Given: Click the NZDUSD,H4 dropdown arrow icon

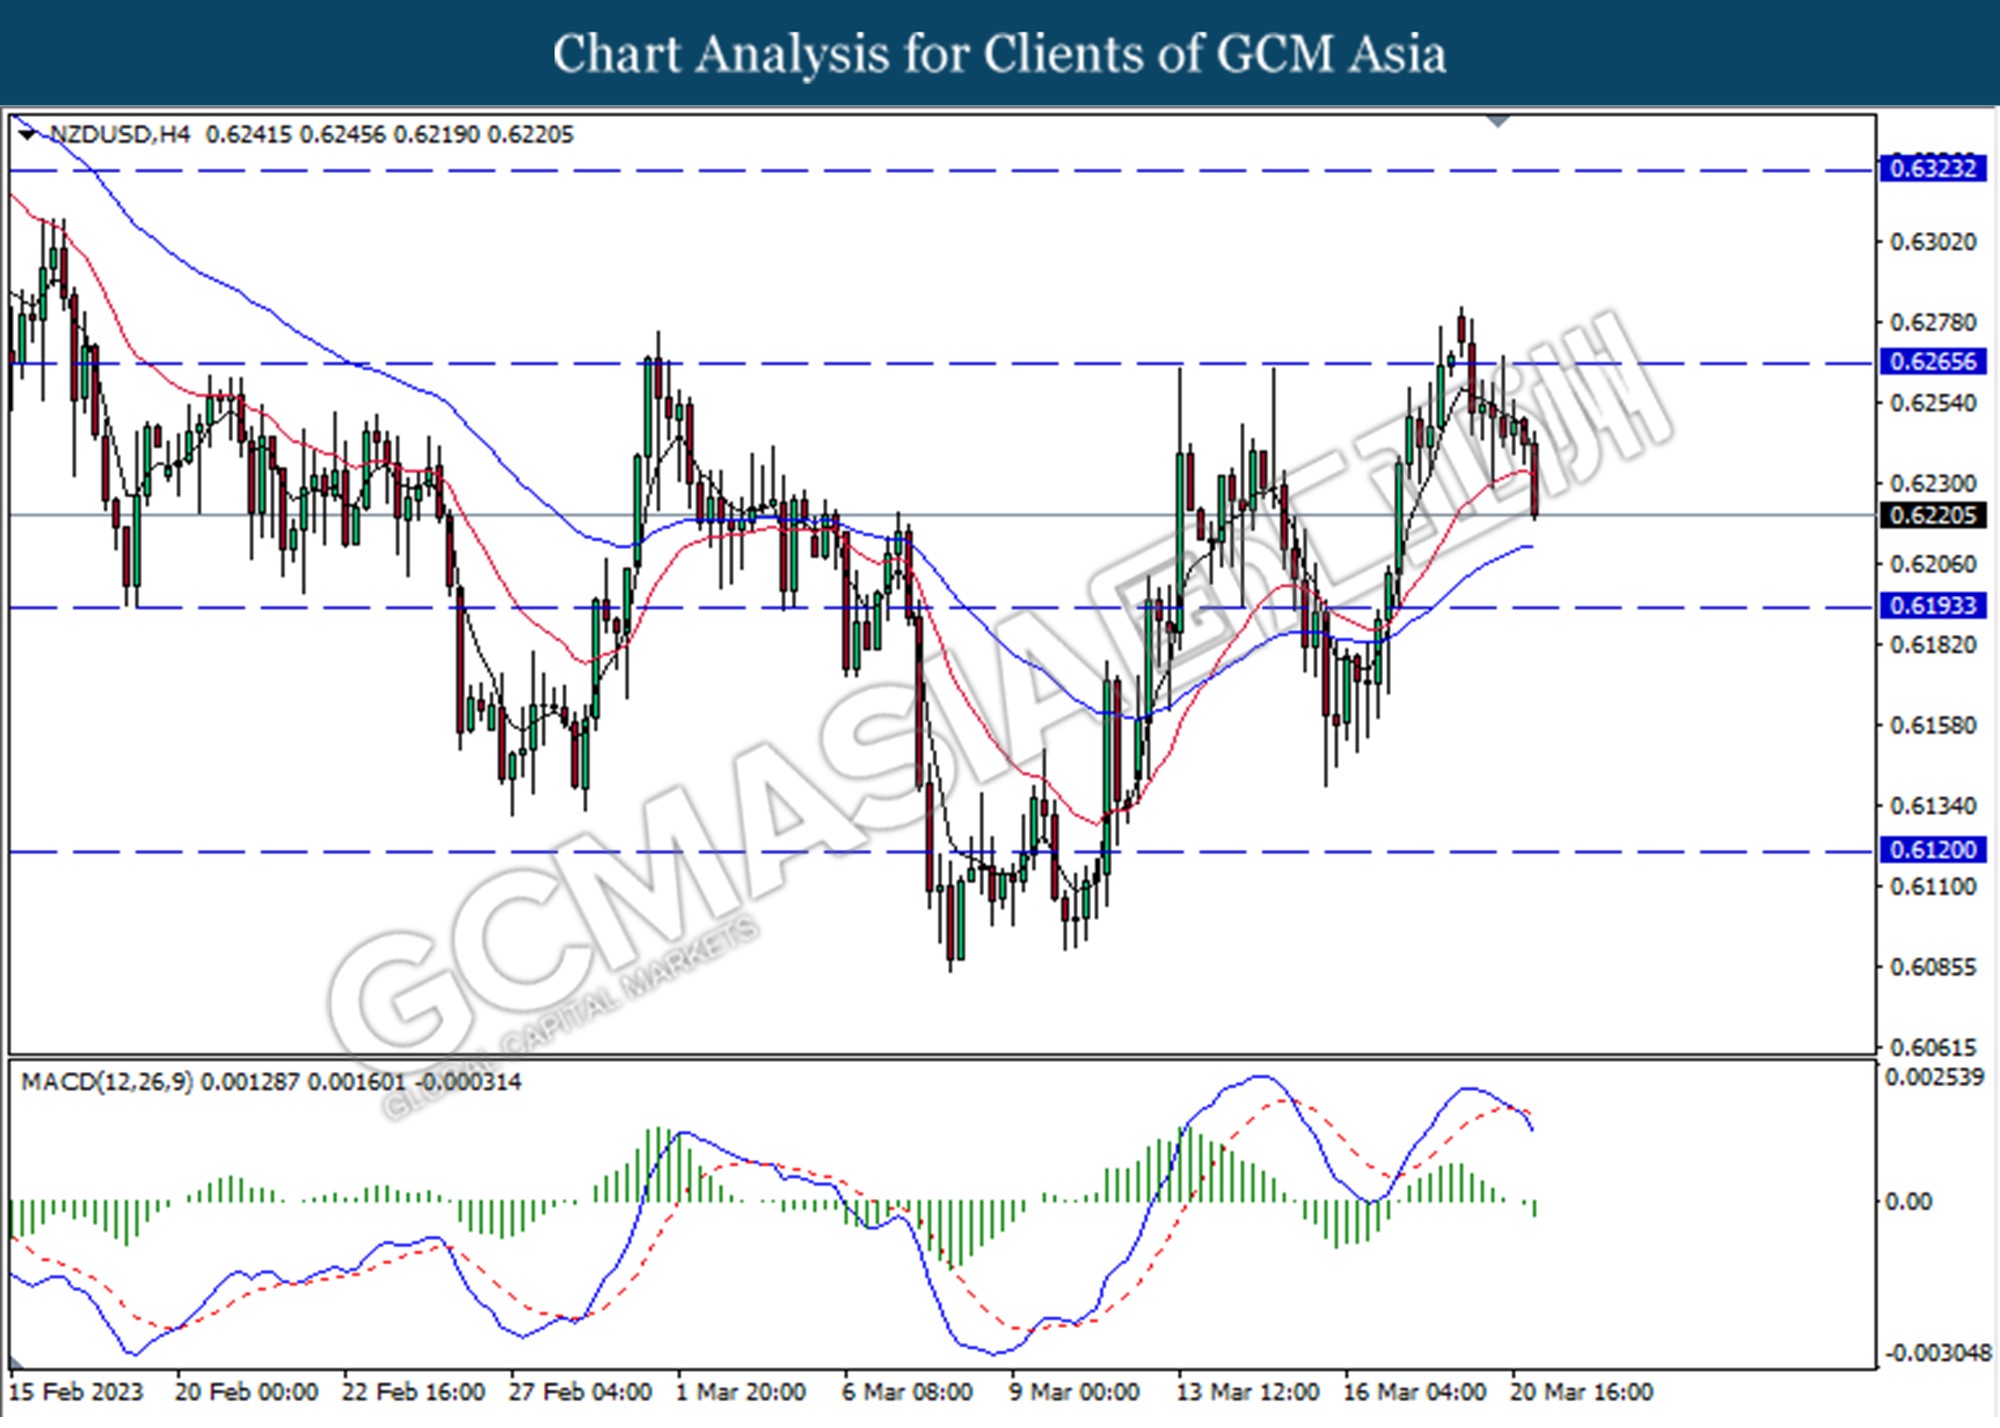Looking at the screenshot, I should [28, 133].
